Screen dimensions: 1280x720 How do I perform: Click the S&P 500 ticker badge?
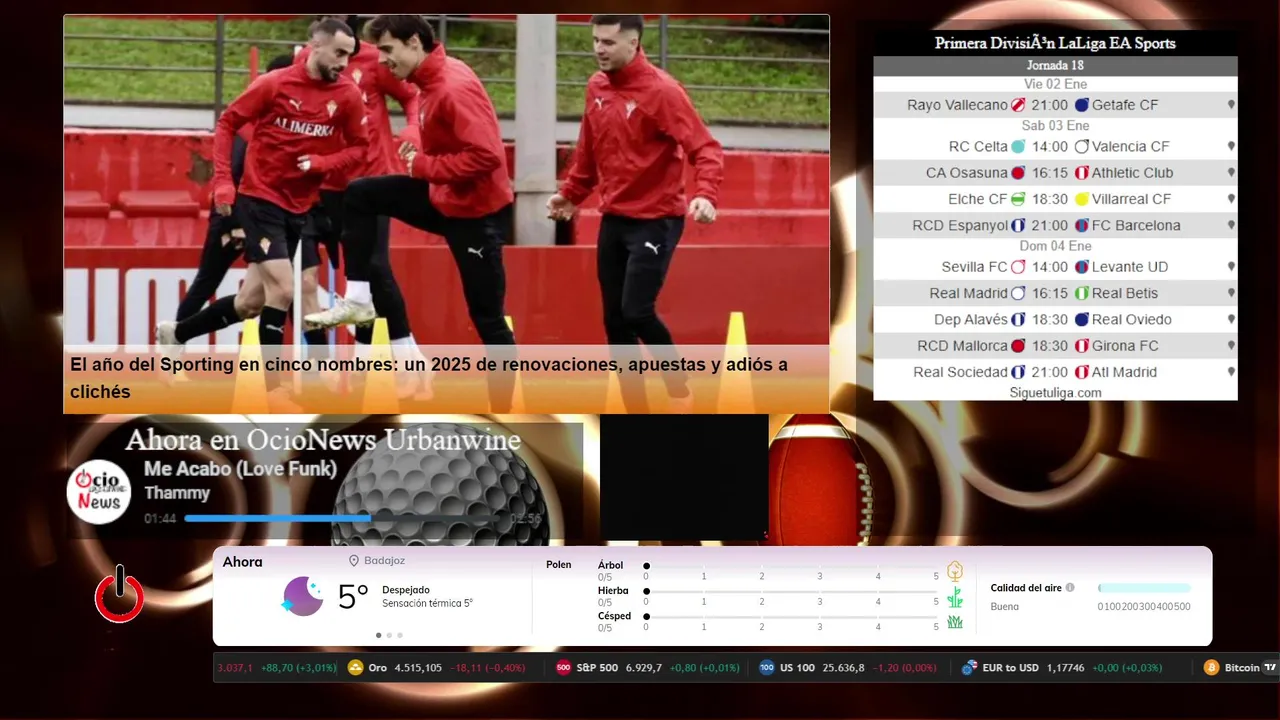563,668
